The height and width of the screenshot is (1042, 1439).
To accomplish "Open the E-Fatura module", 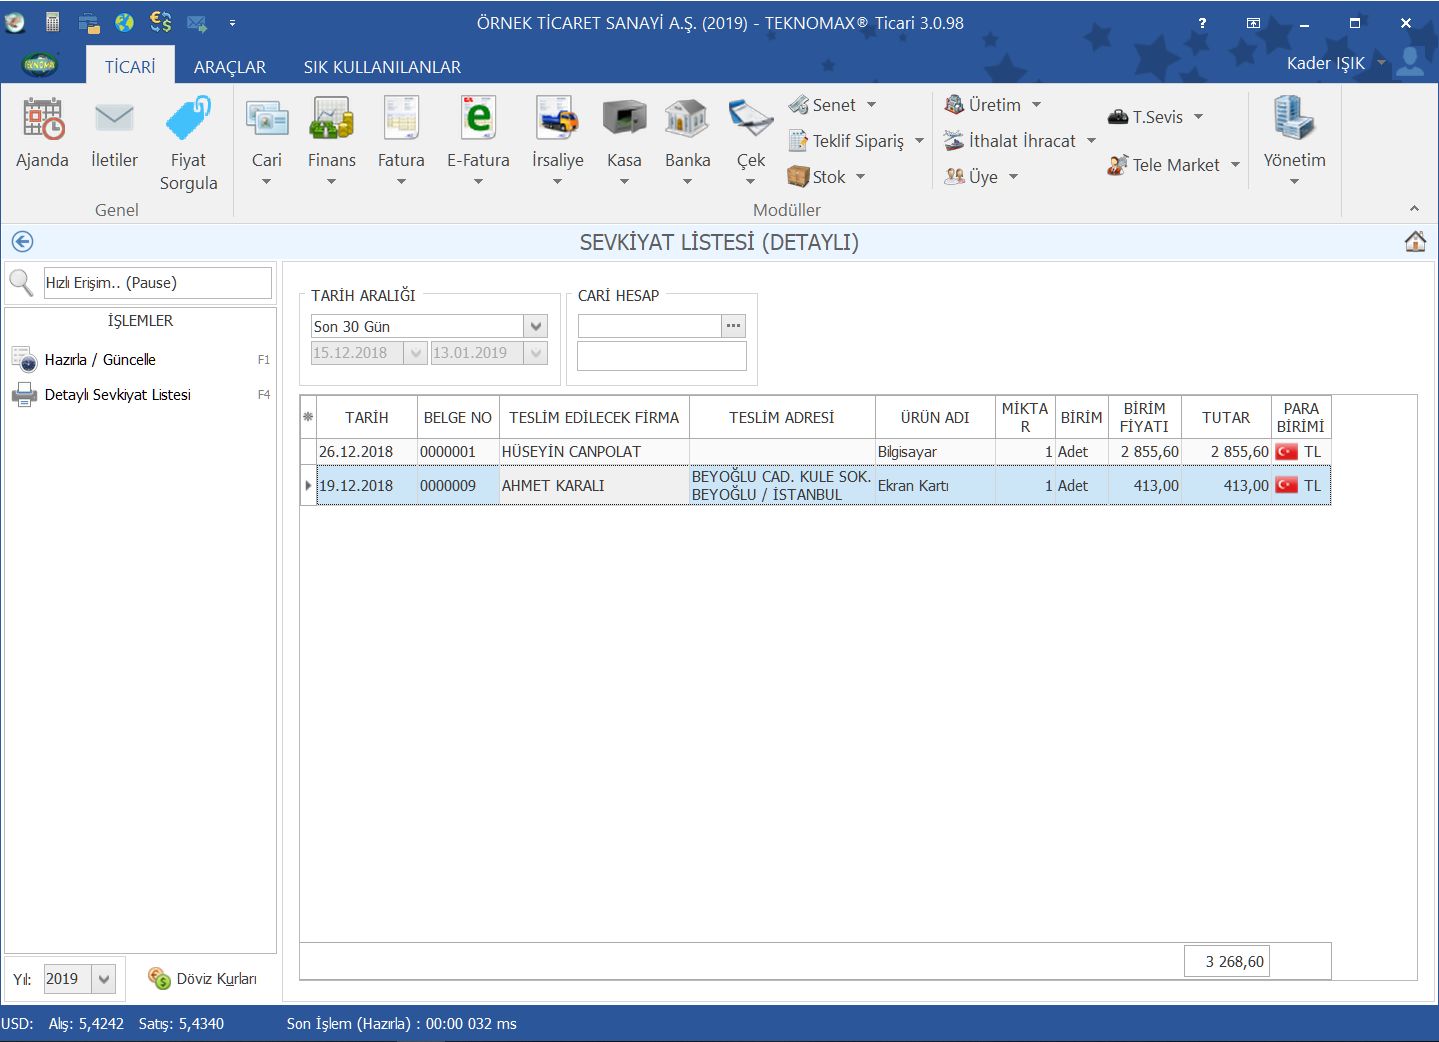I will 478,120.
